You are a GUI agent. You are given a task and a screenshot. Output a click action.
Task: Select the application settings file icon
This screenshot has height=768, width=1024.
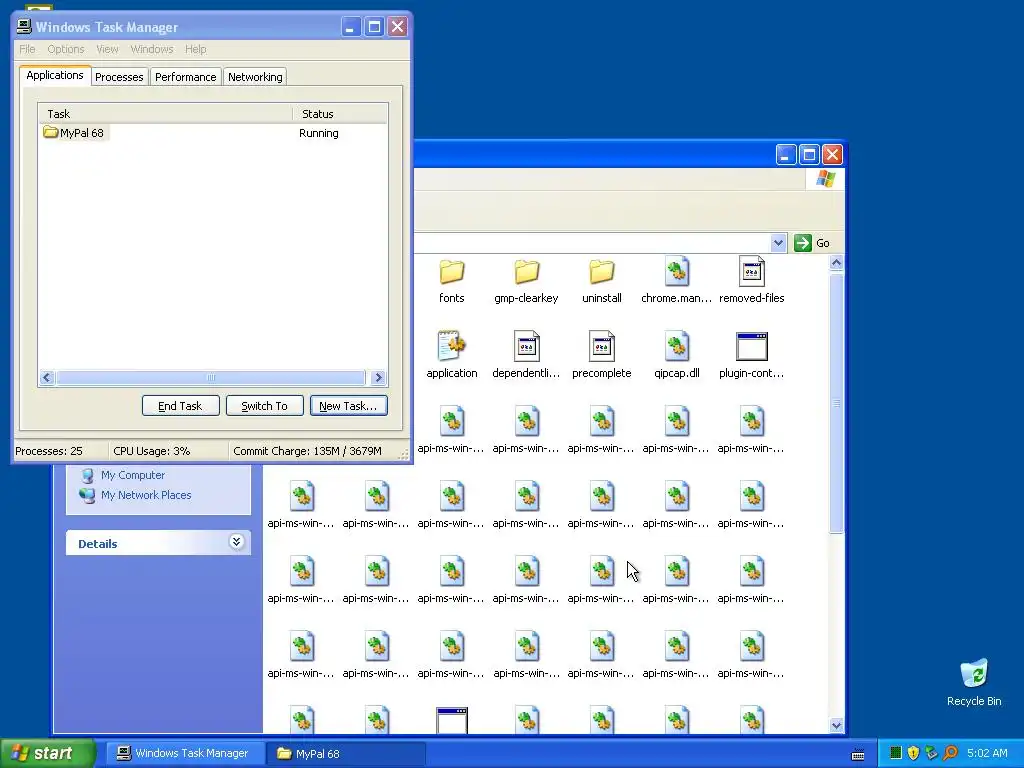[x=451, y=346]
